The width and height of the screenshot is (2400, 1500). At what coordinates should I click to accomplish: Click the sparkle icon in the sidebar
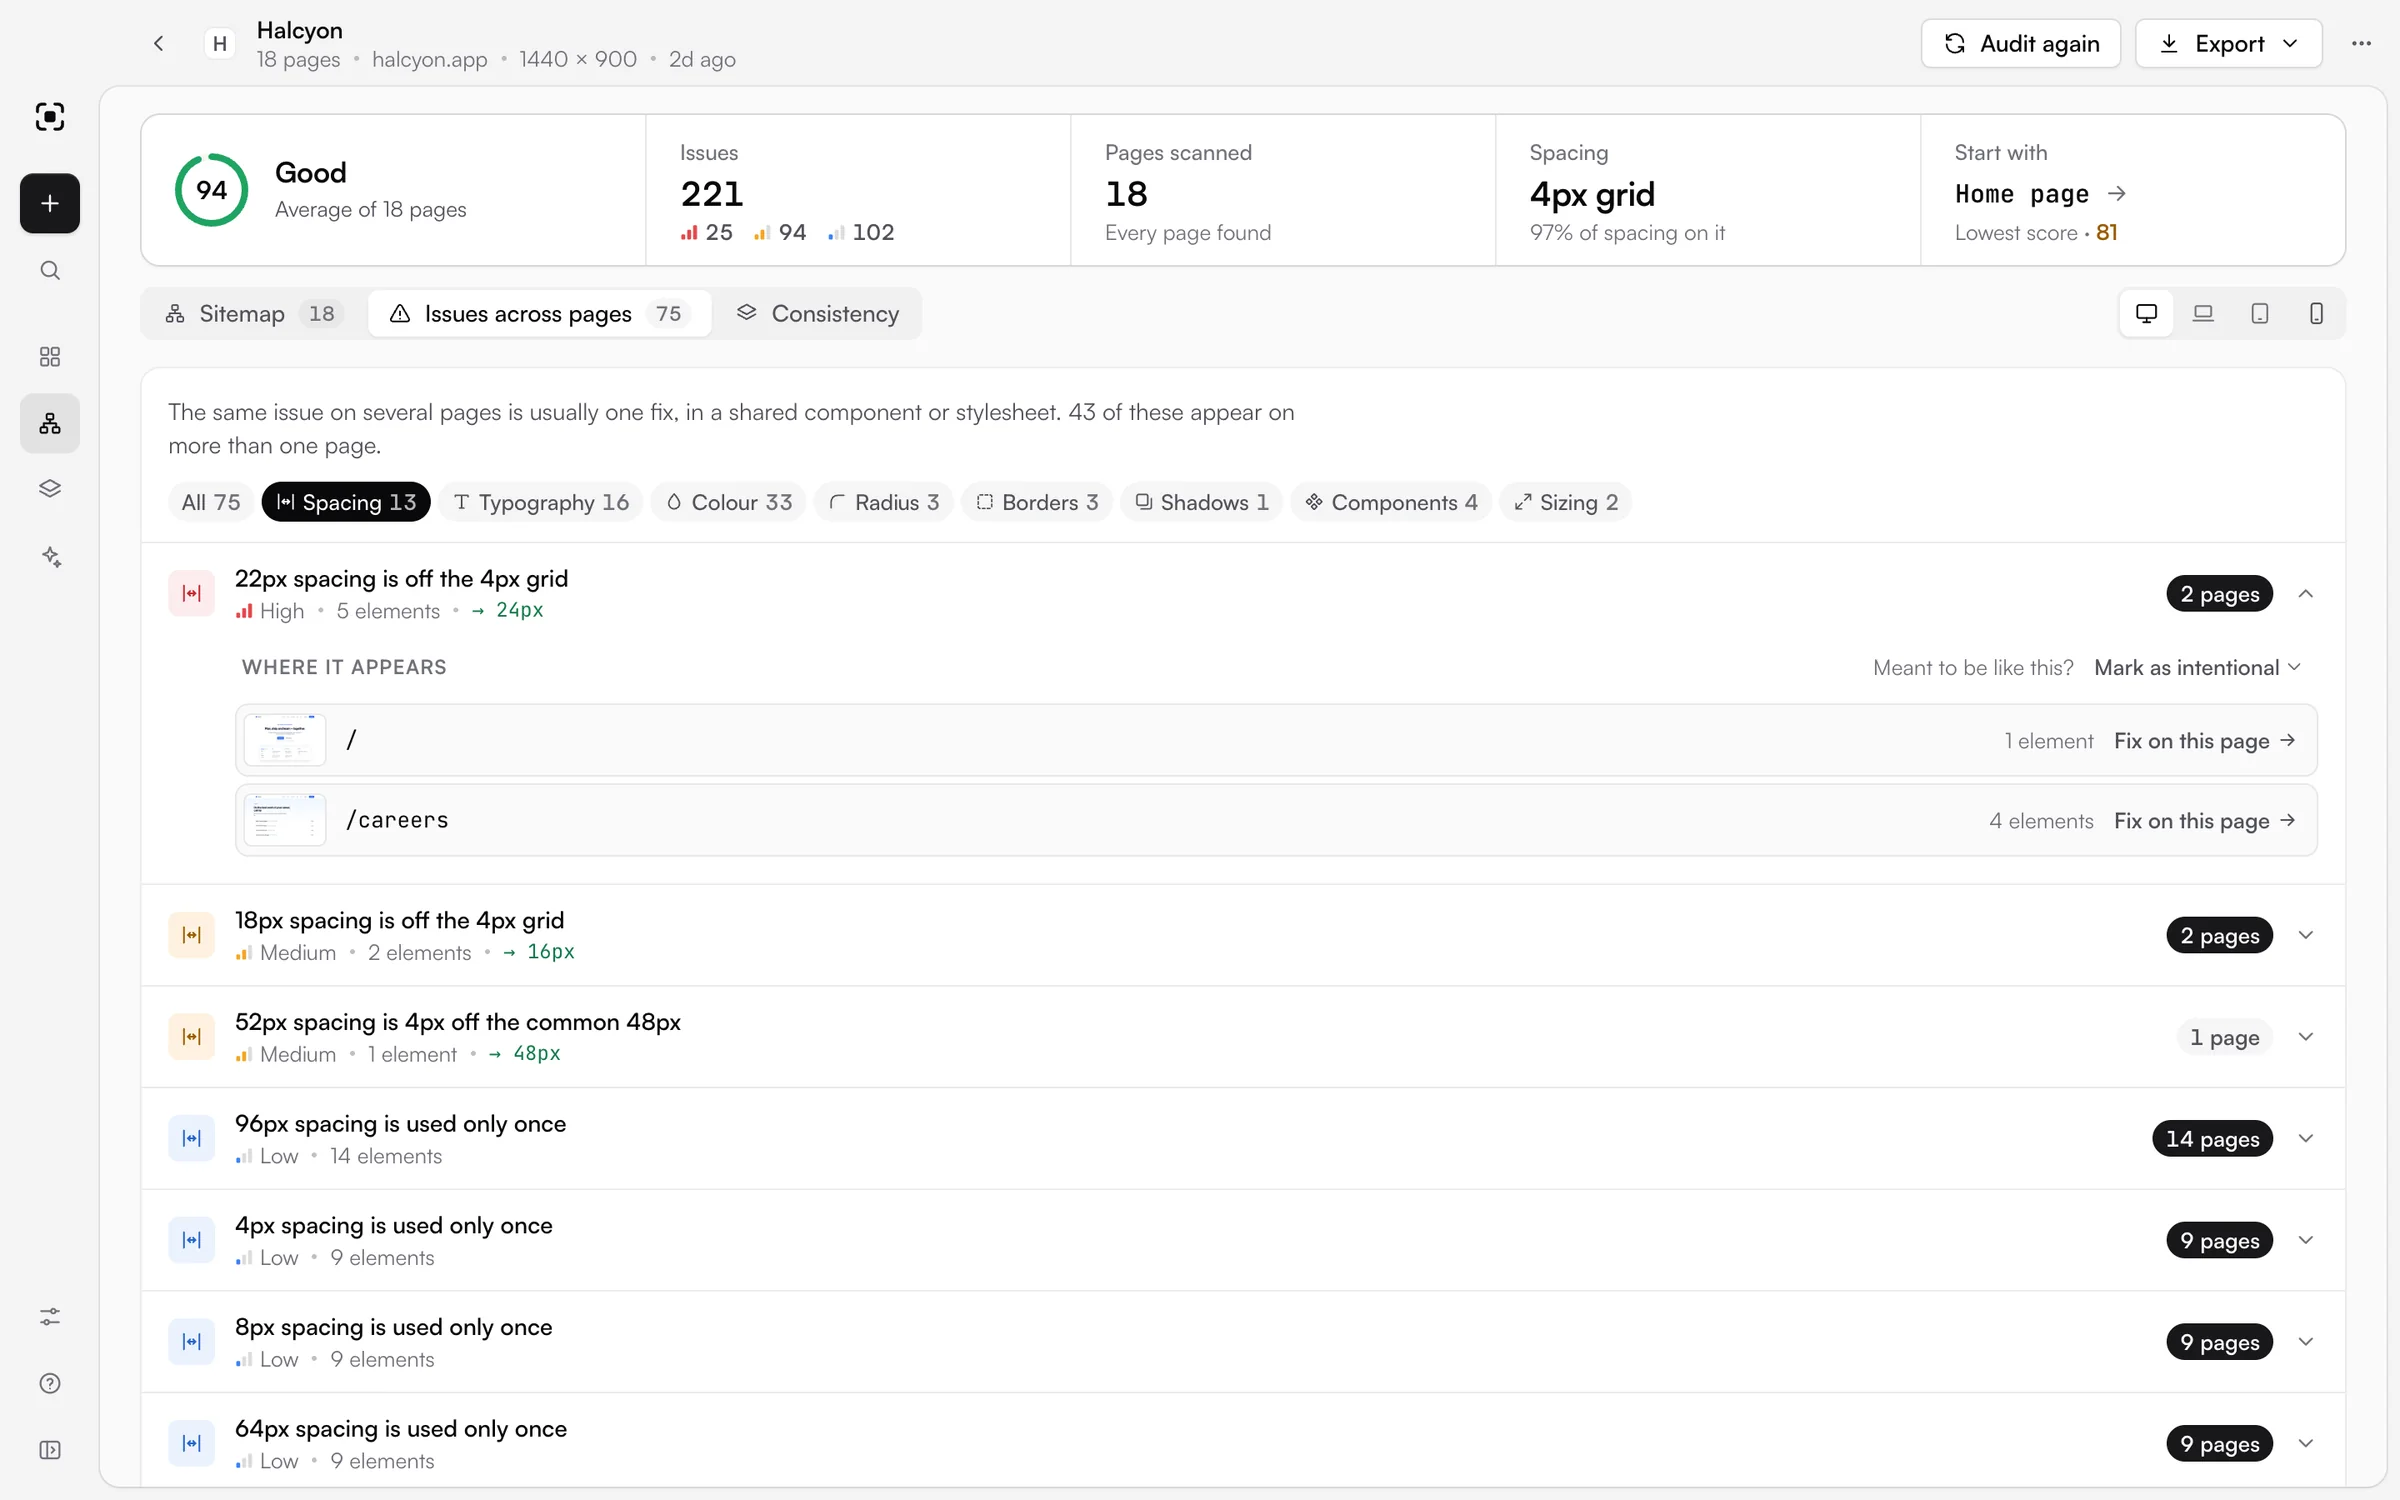[x=50, y=557]
